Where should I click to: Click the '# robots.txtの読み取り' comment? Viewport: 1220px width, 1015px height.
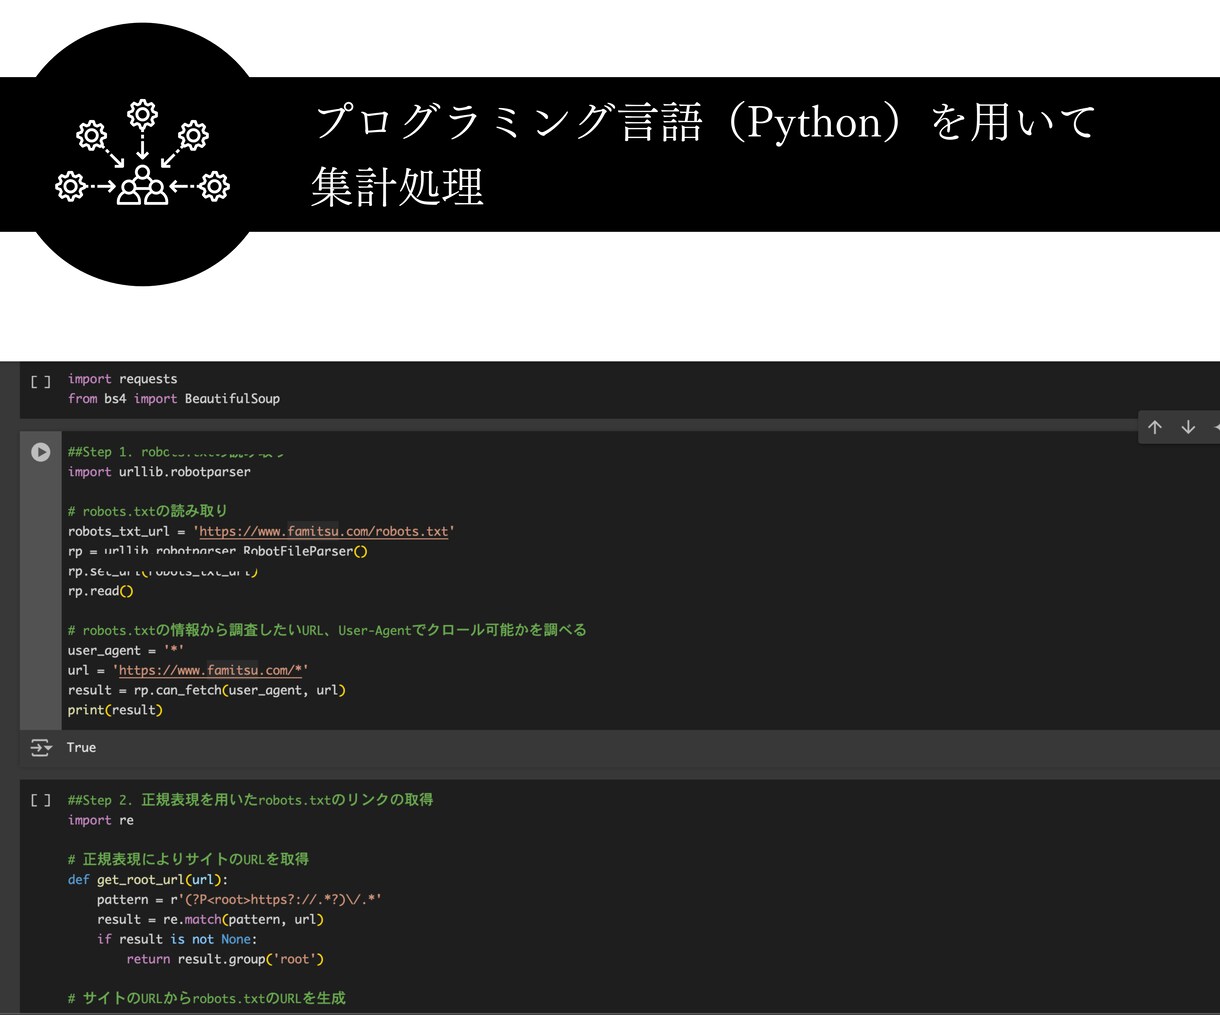[148, 511]
